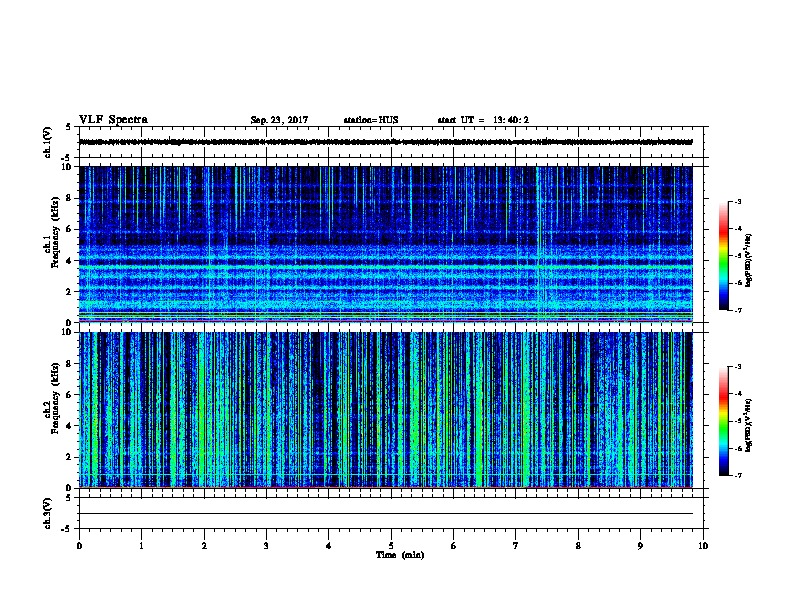Click time axis tick label 0
The width and height of the screenshot is (792, 612).
(79, 546)
